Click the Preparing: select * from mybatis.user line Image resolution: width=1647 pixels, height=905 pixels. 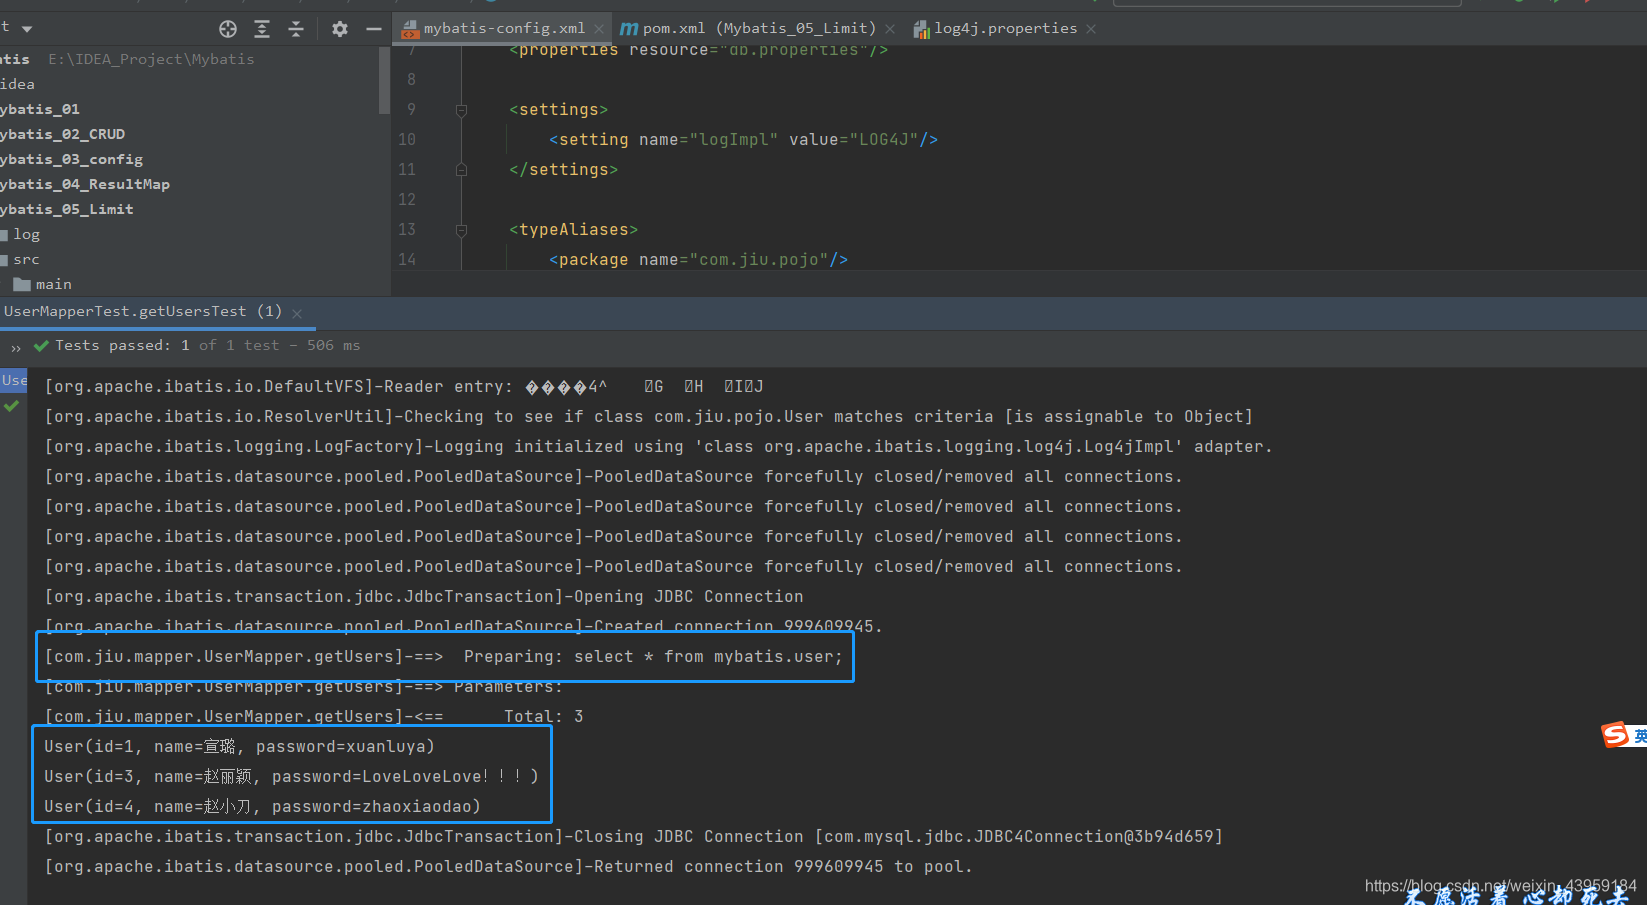(444, 657)
